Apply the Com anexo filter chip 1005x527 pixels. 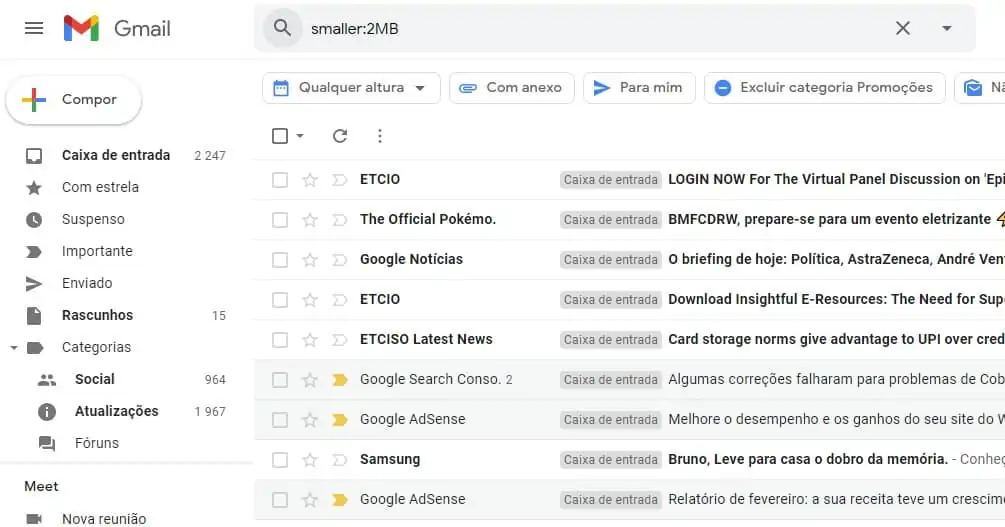pos(511,88)
